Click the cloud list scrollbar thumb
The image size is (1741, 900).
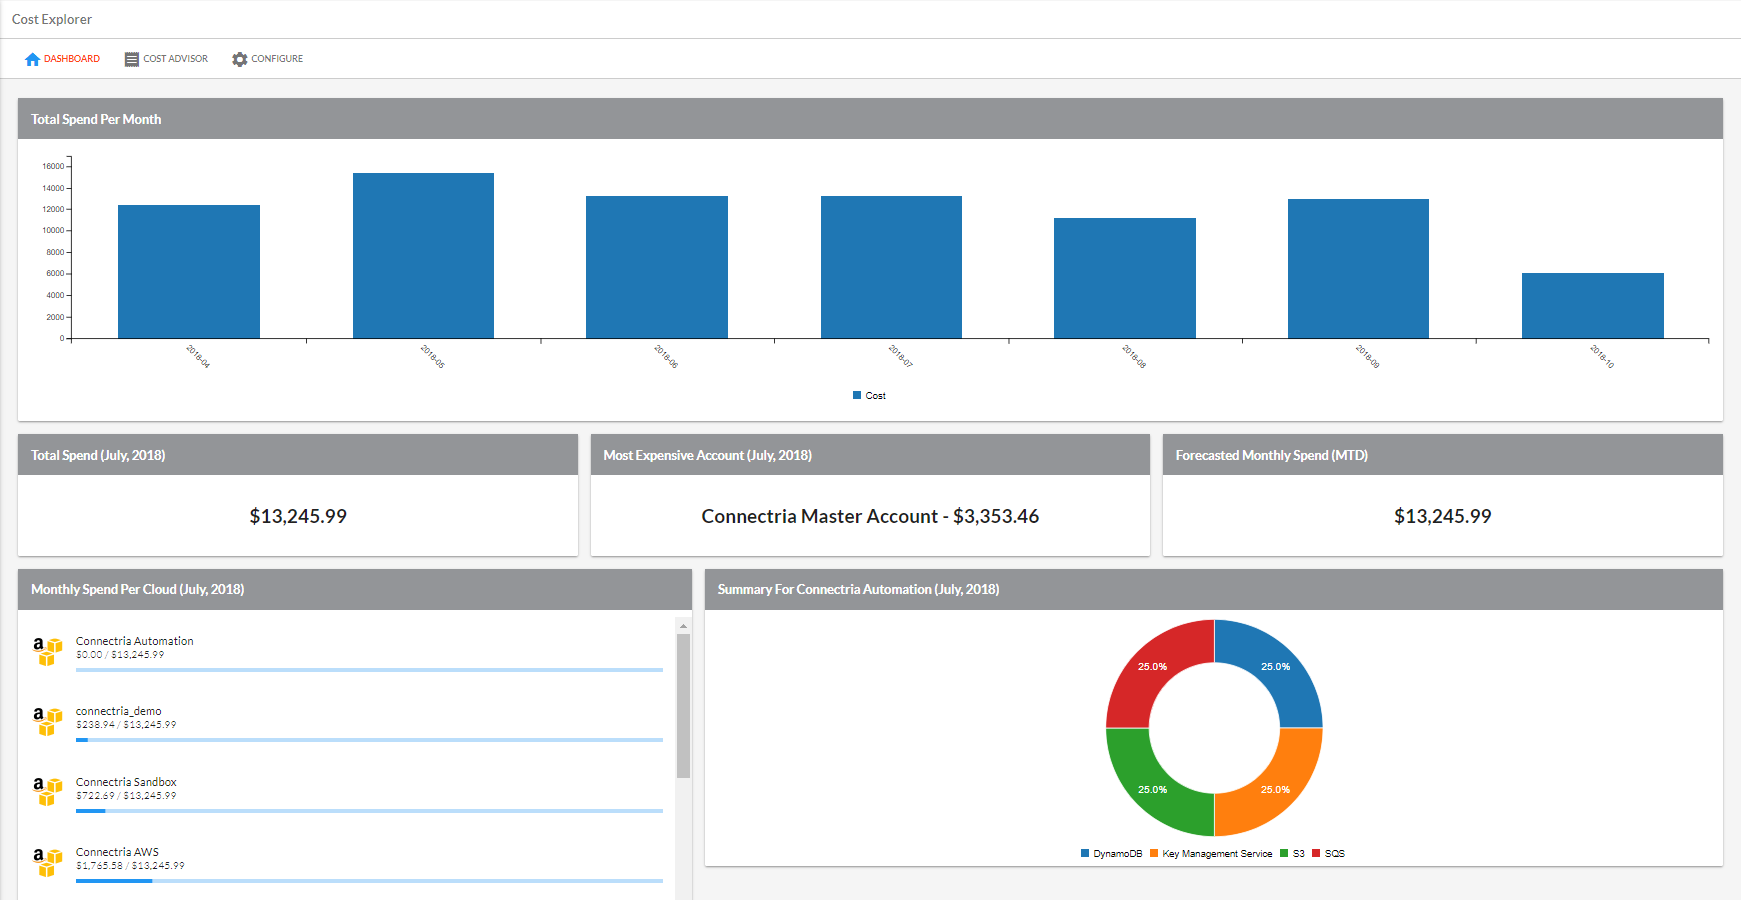click(683, 706)
